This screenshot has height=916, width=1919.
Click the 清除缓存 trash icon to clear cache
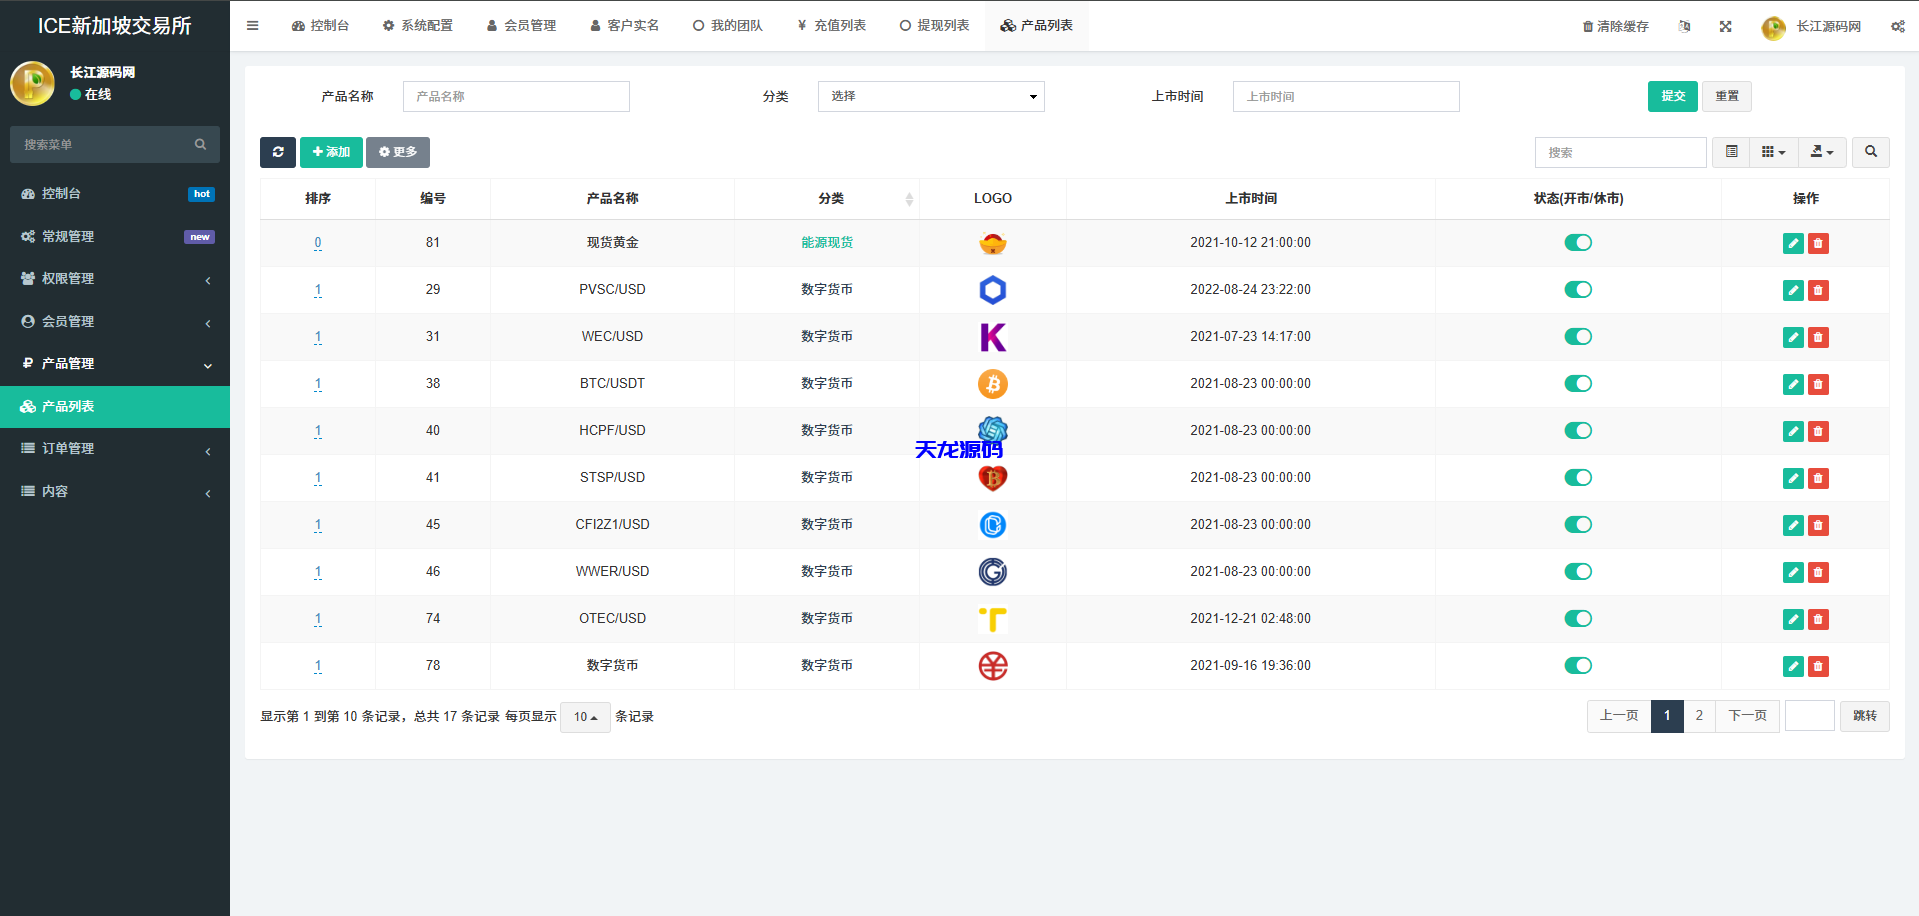1588,26
